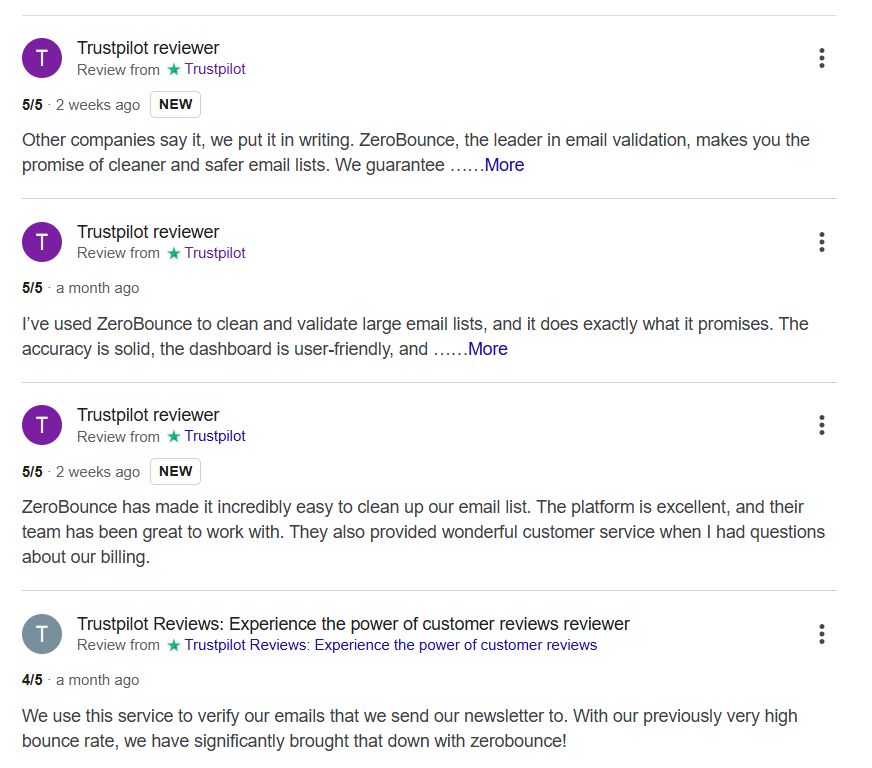
Task: Open Trustpilot source link on third review
Action: click(215, 436)
